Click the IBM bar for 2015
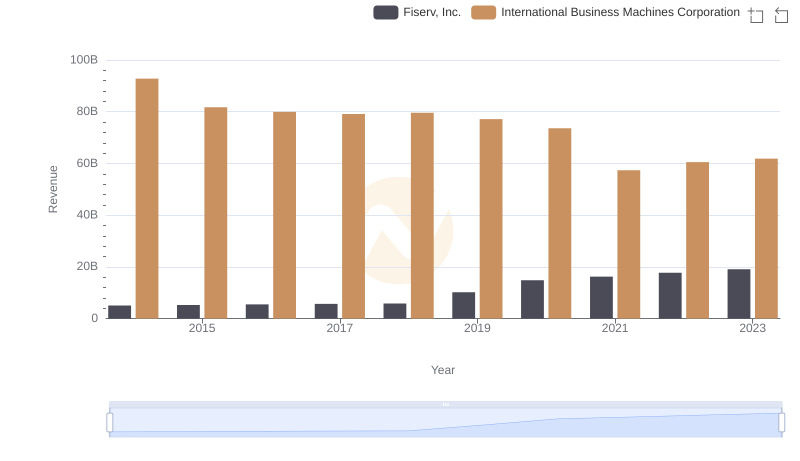Screen dimensions: 800x461 point(216,213)
